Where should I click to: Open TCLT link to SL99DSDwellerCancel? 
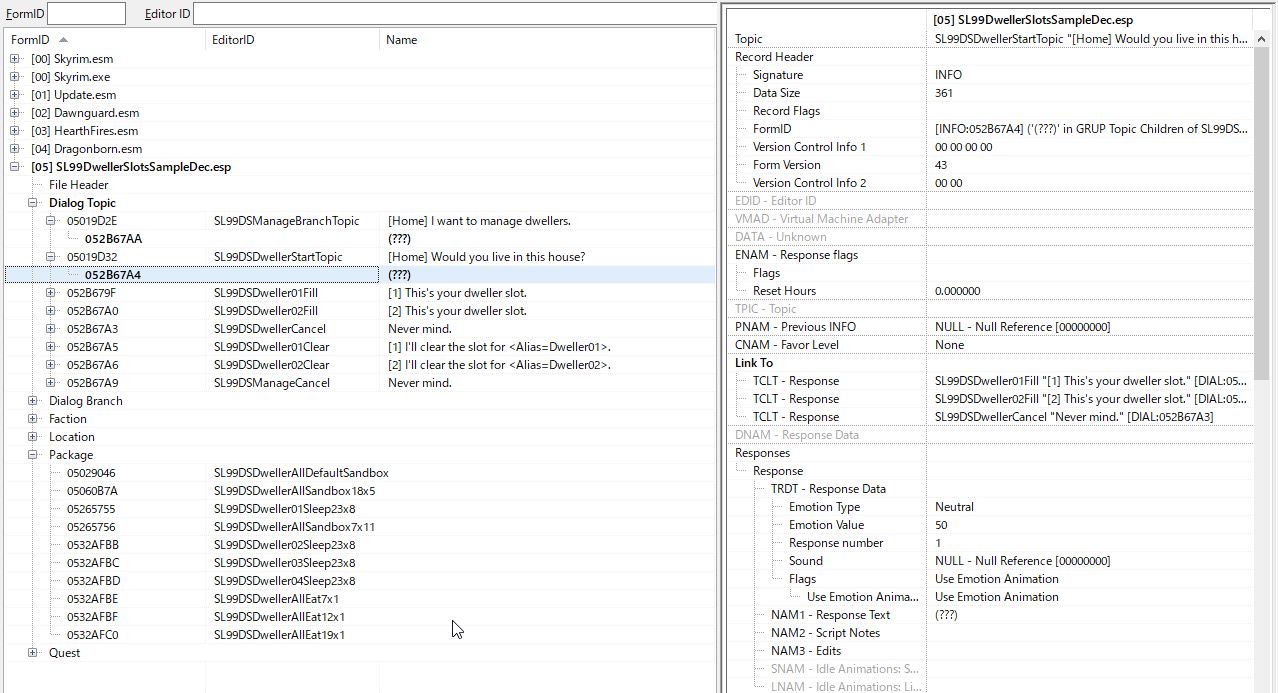[x=1089, y=417]
